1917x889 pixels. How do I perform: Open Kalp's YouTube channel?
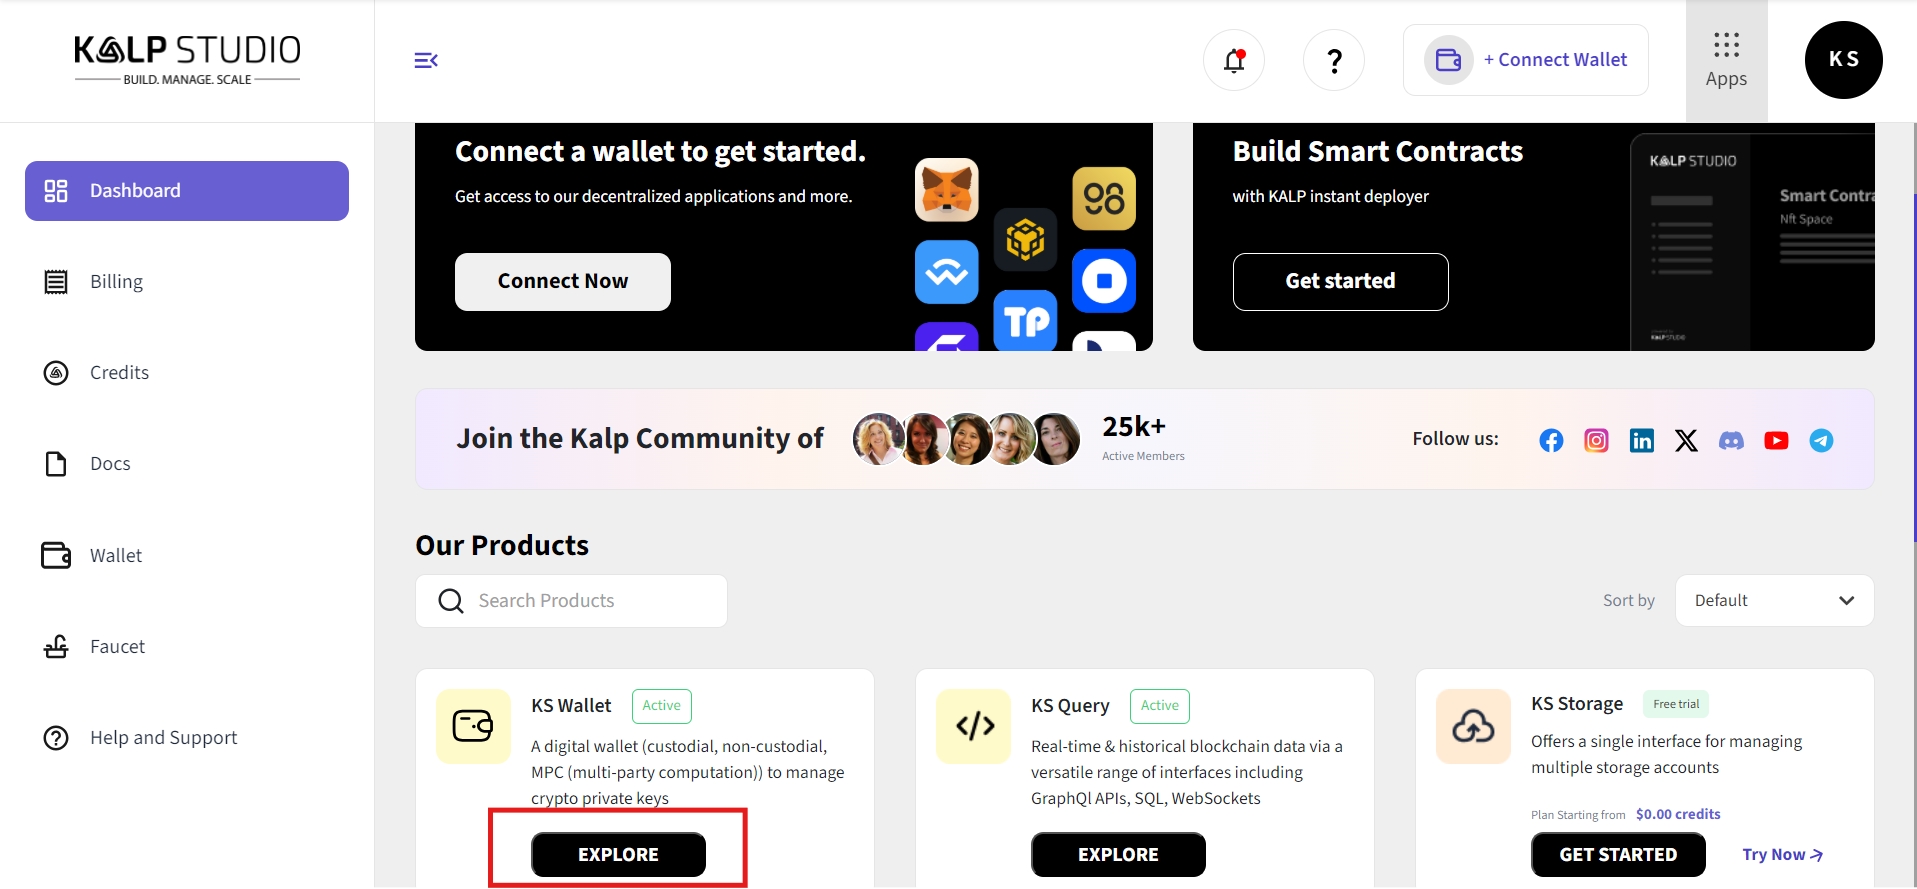1776,441
